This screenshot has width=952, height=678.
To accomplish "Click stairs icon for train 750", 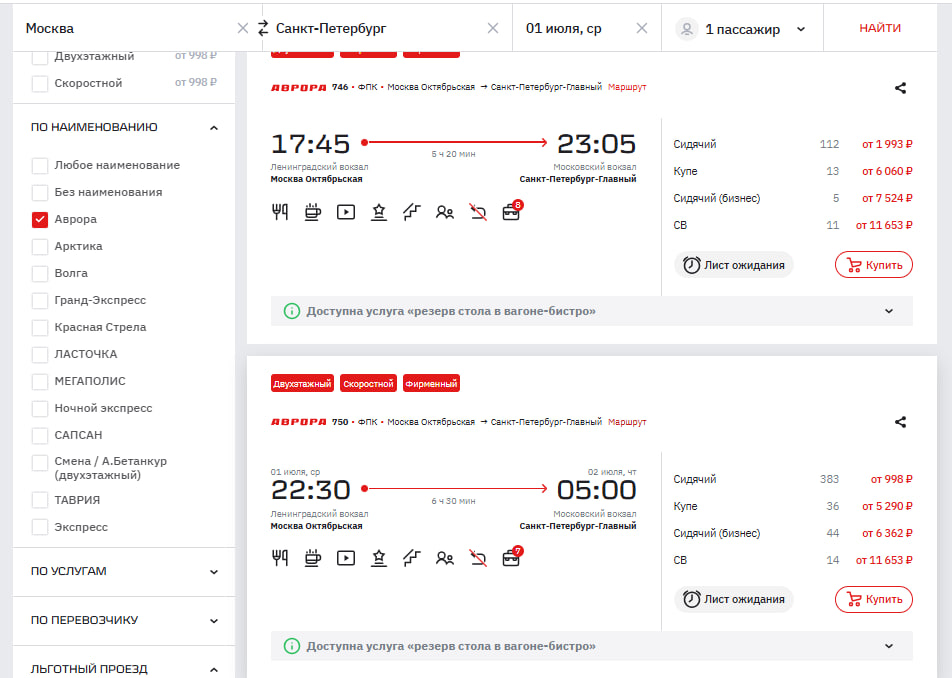I will click(x=412, y=558).
